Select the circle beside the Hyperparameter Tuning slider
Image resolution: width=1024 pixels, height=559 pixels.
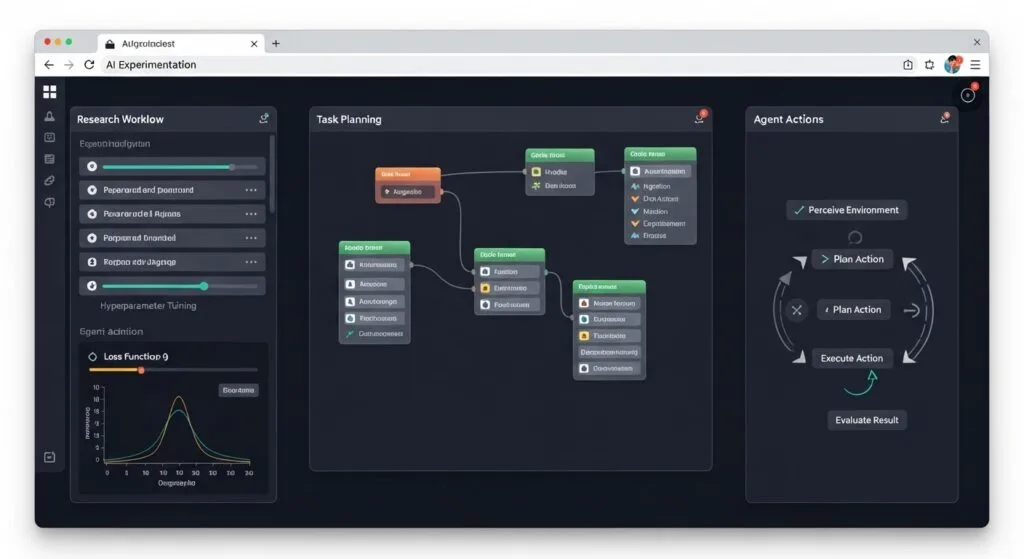pyautogui.click(x=92, y=286)
